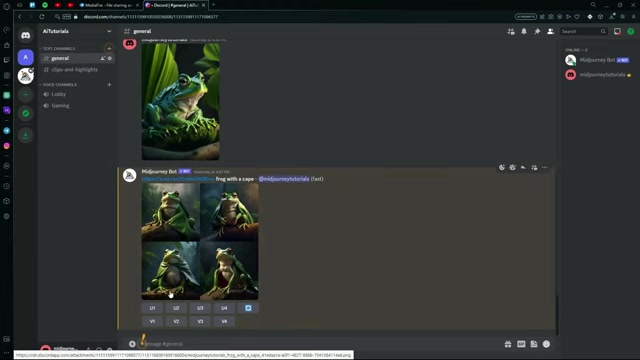Click the Download Apps icon in server list

(x=25, y=135)
